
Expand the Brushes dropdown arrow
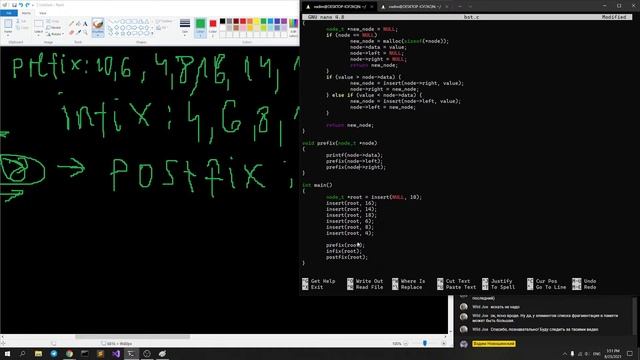coord(98,36)
